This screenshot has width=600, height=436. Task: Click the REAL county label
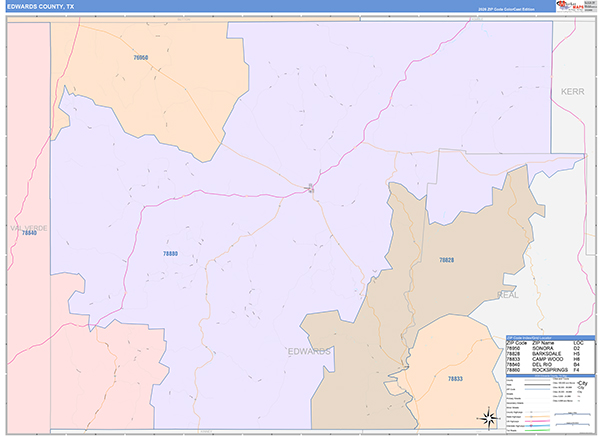[x=508, y=295]
